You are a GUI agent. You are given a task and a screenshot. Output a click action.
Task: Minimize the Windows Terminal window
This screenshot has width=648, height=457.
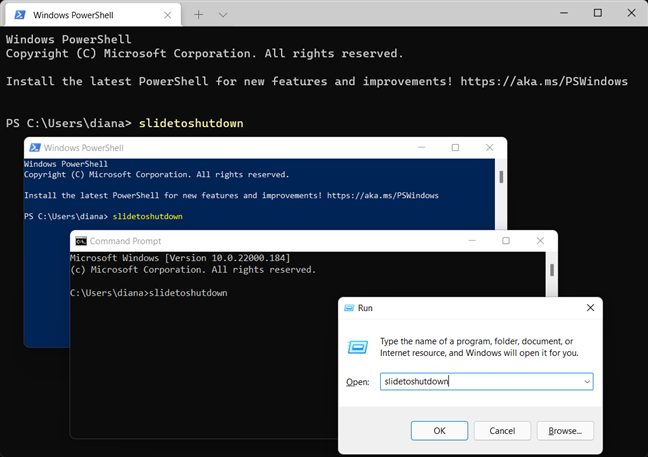click(564, 13)
